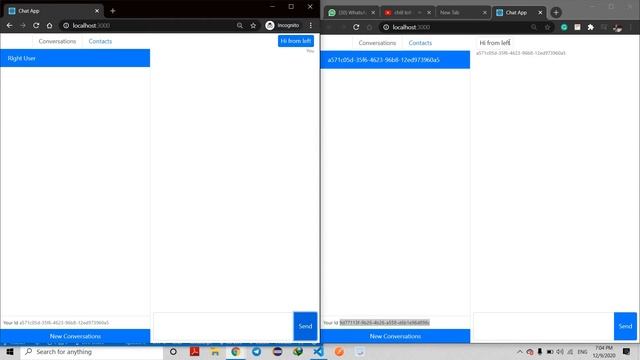Open File Explorer from the taskbar
The image size is (640, 360).
pos(215,352)
